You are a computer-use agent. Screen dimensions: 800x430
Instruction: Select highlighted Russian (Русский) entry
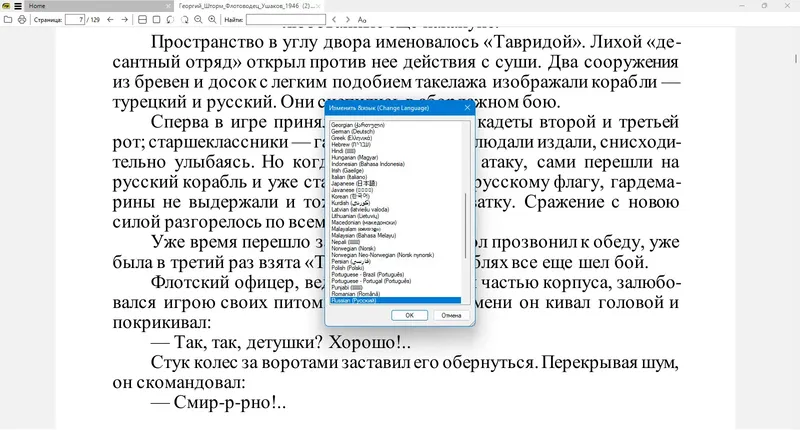[x=395, y=300]
